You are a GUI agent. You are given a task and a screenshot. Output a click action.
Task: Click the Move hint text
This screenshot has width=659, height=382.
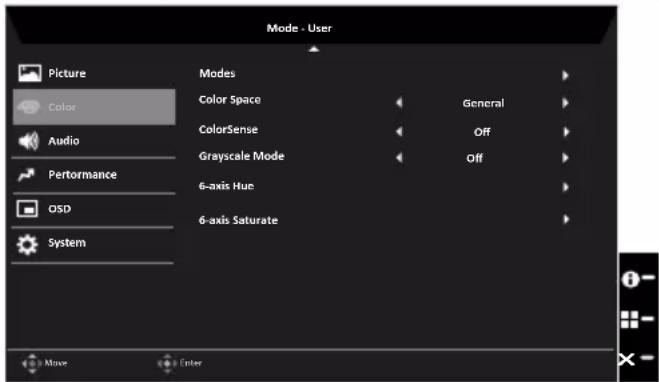coord(56,363)
